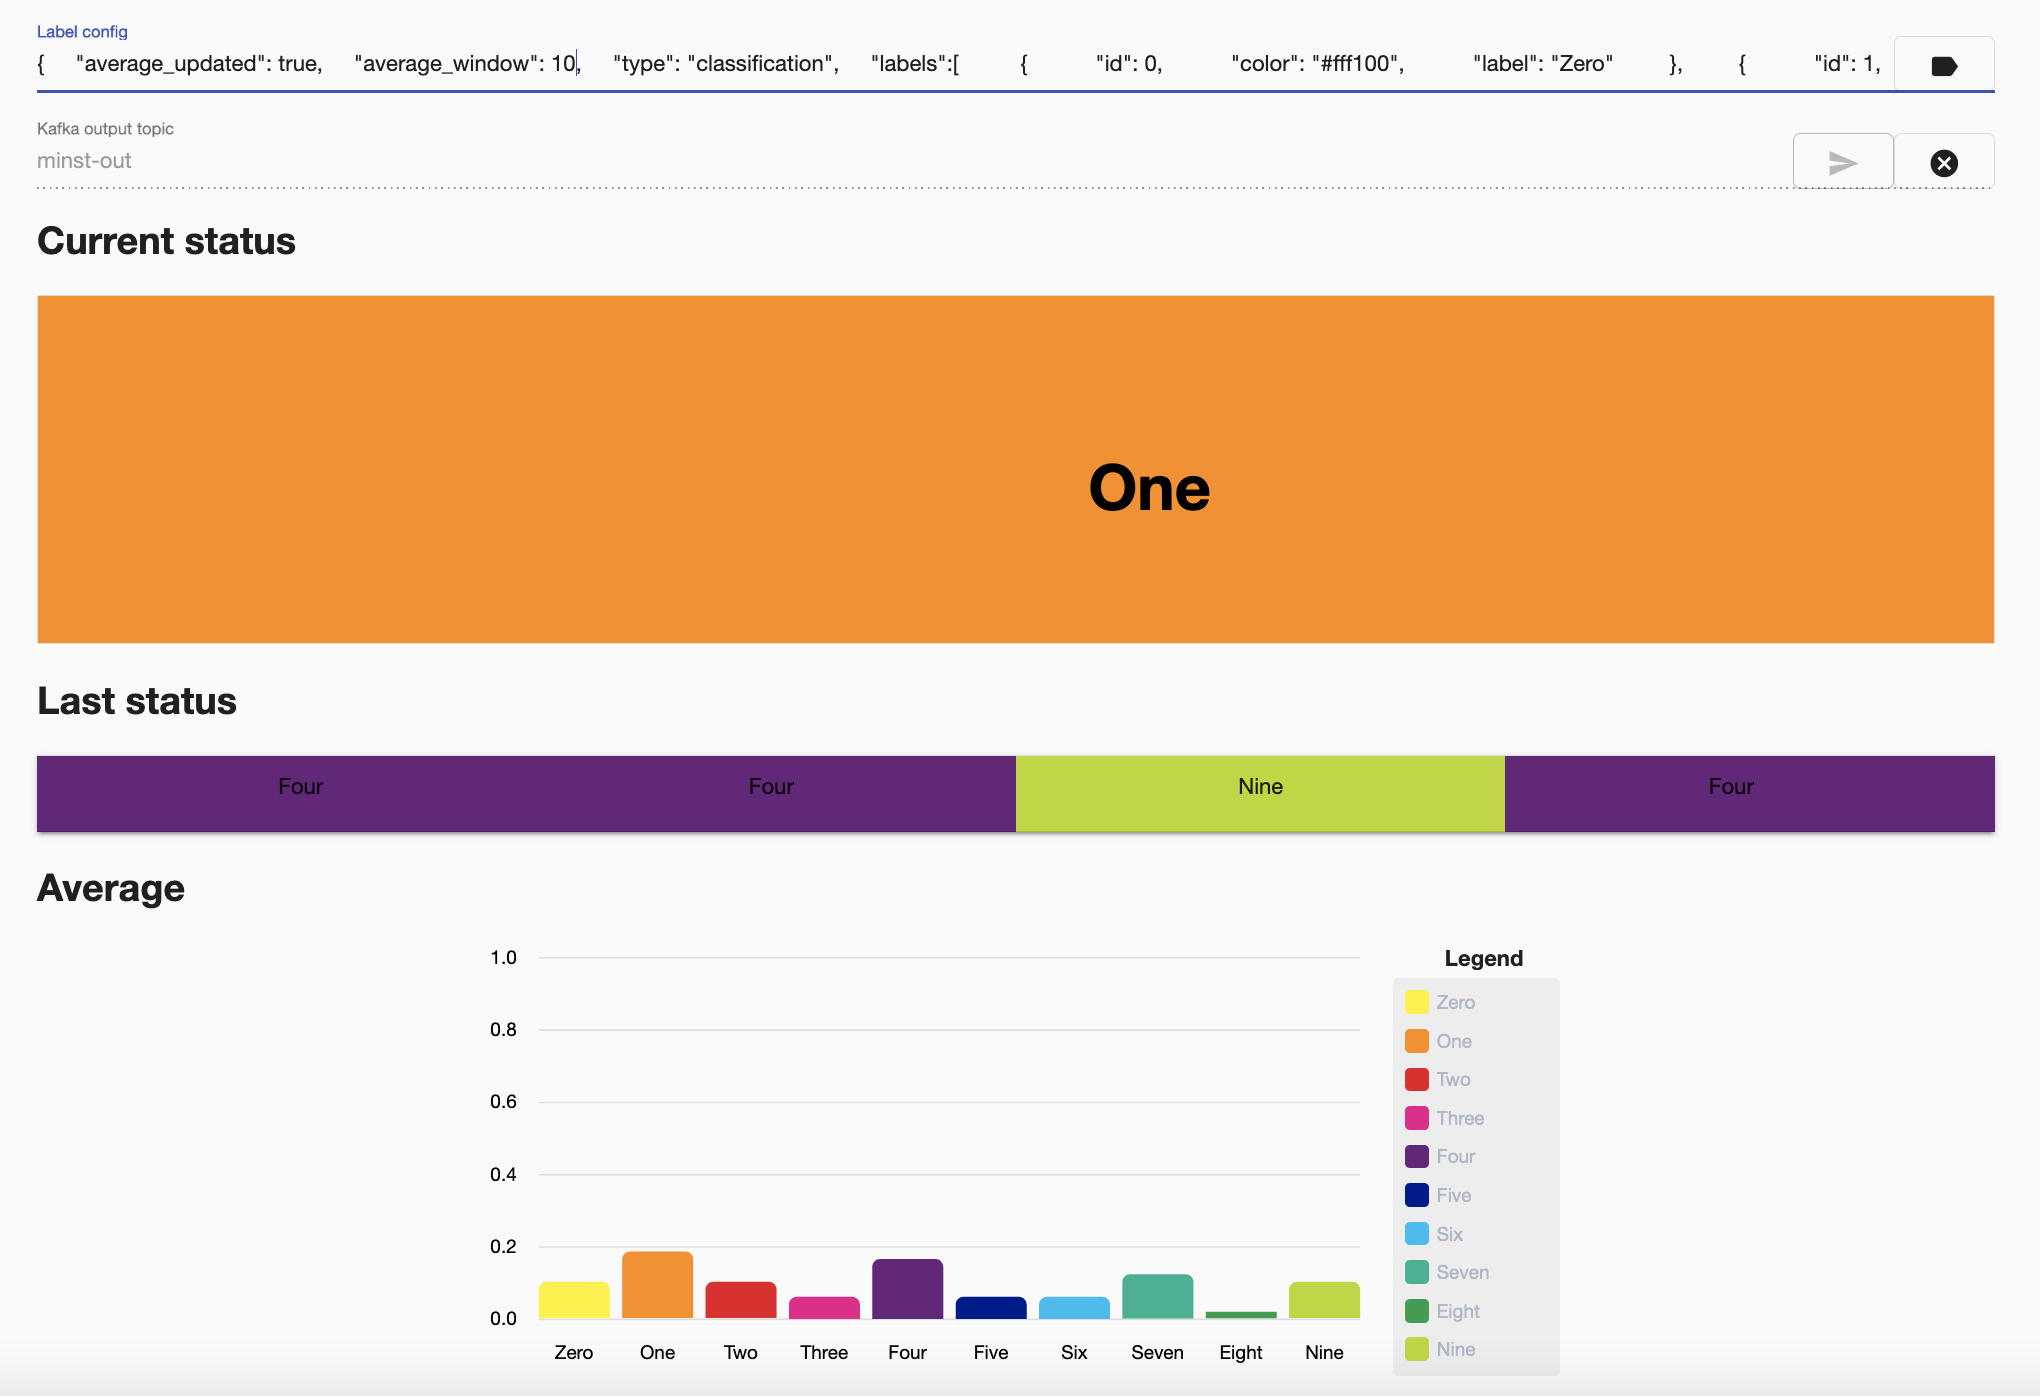Image resolution: width=2040 pixels, height=1396 pixels.
Task: Toggle Zero series in the legend
Action: (1454, 1002)
